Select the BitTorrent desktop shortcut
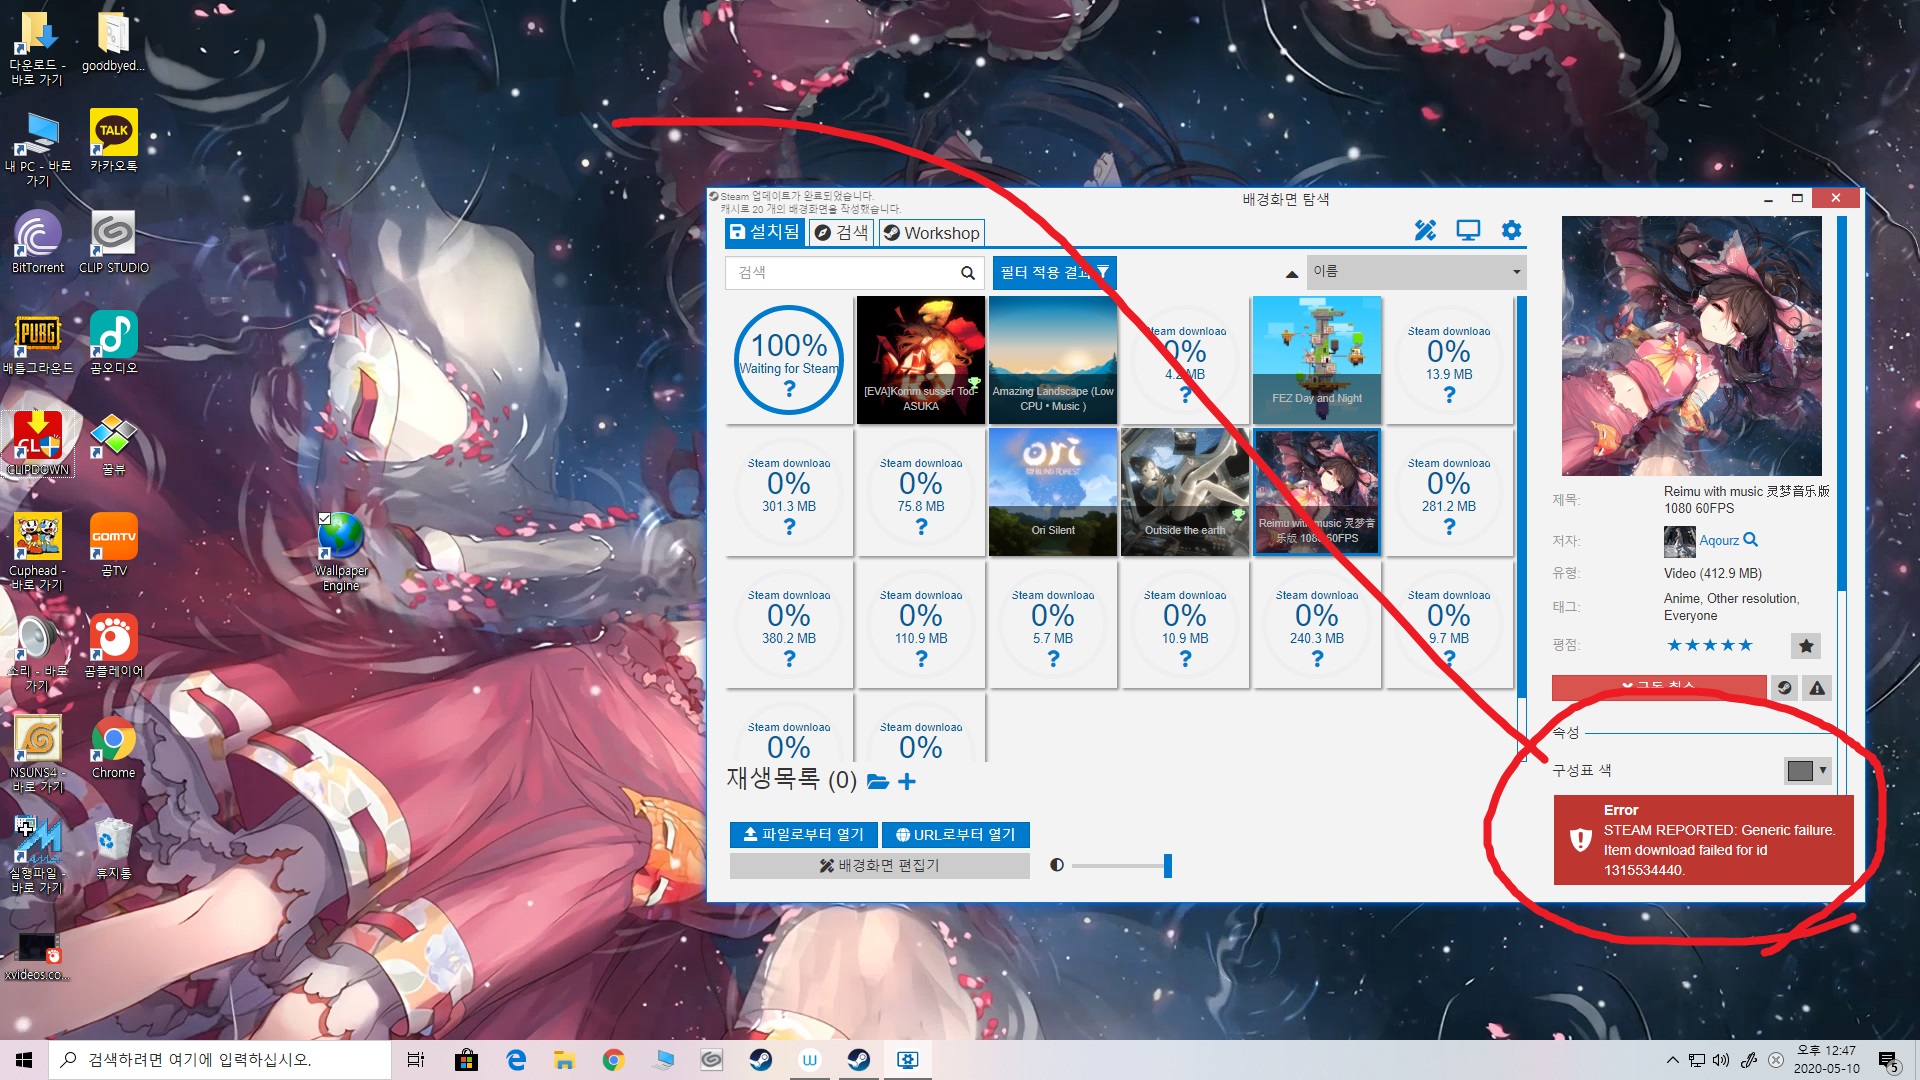This screenshot has height=1080, width=1920. (38, 242)
